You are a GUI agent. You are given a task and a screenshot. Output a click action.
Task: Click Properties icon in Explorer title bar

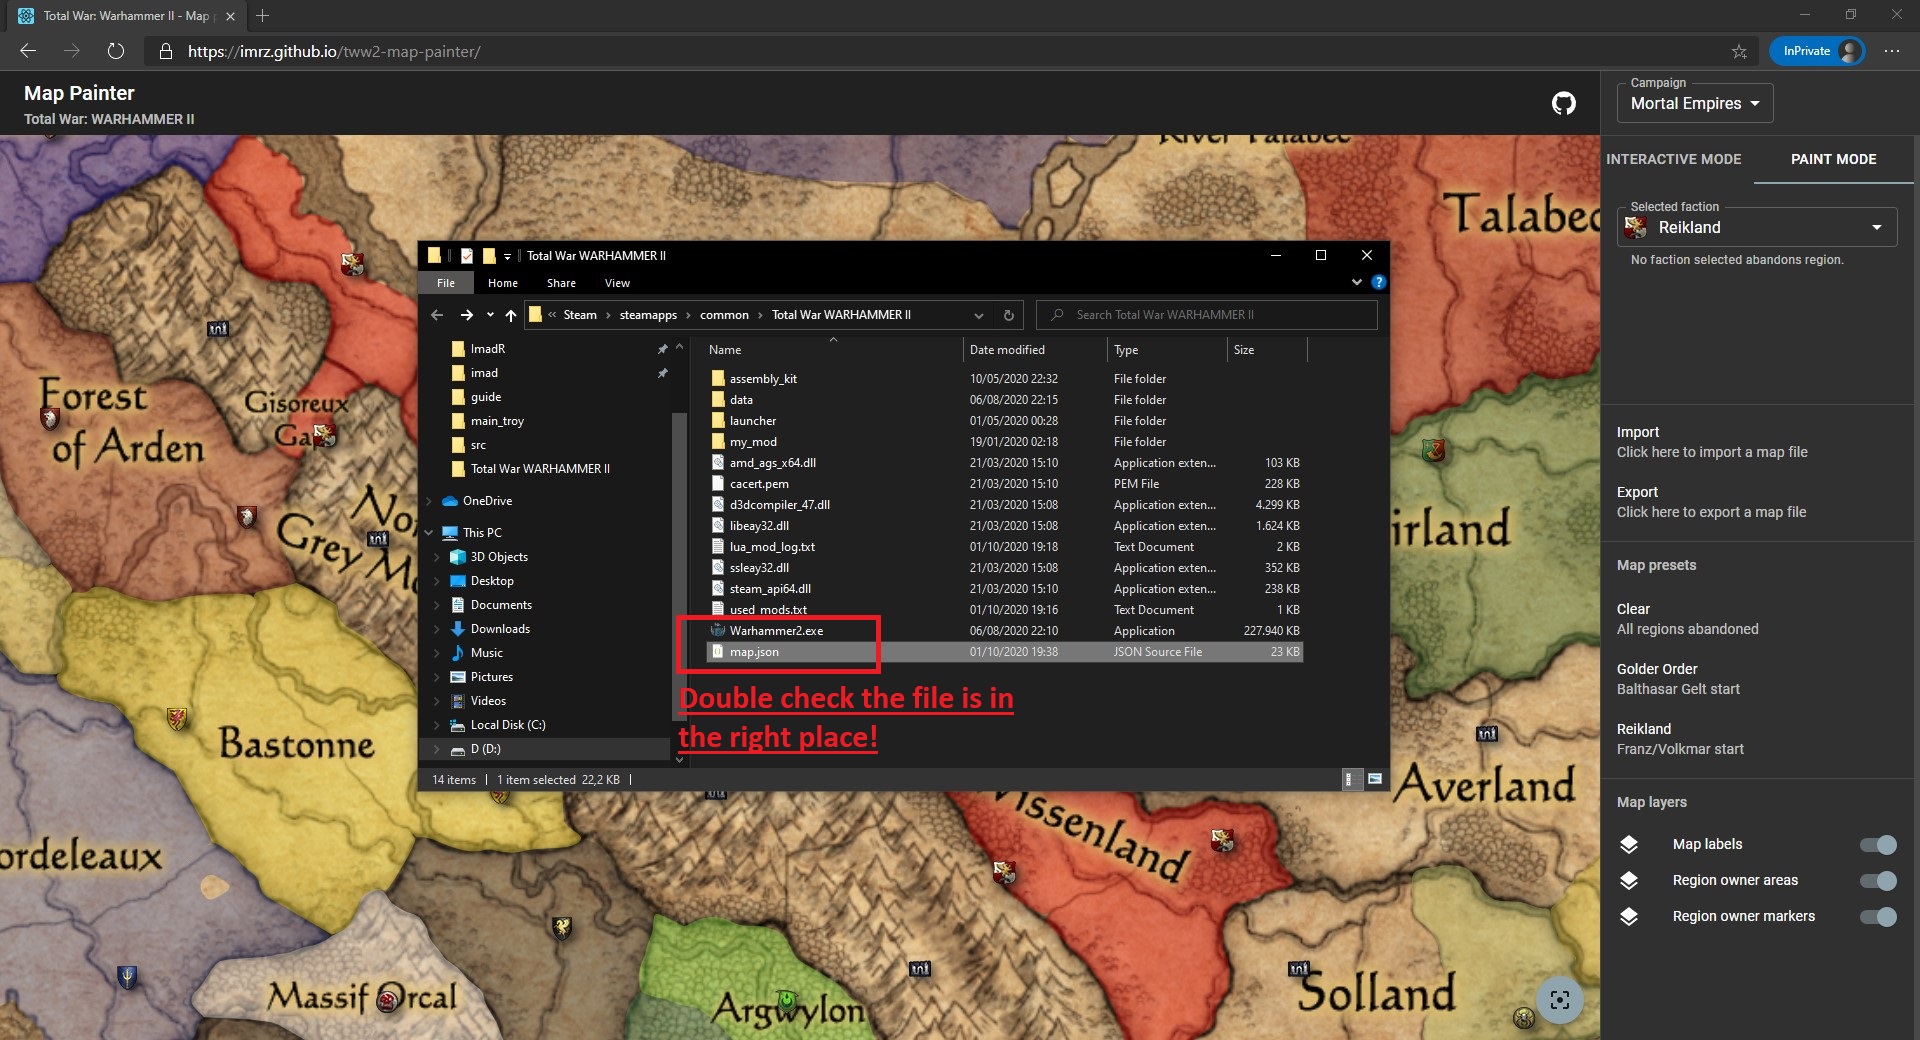tap(466, 256)
